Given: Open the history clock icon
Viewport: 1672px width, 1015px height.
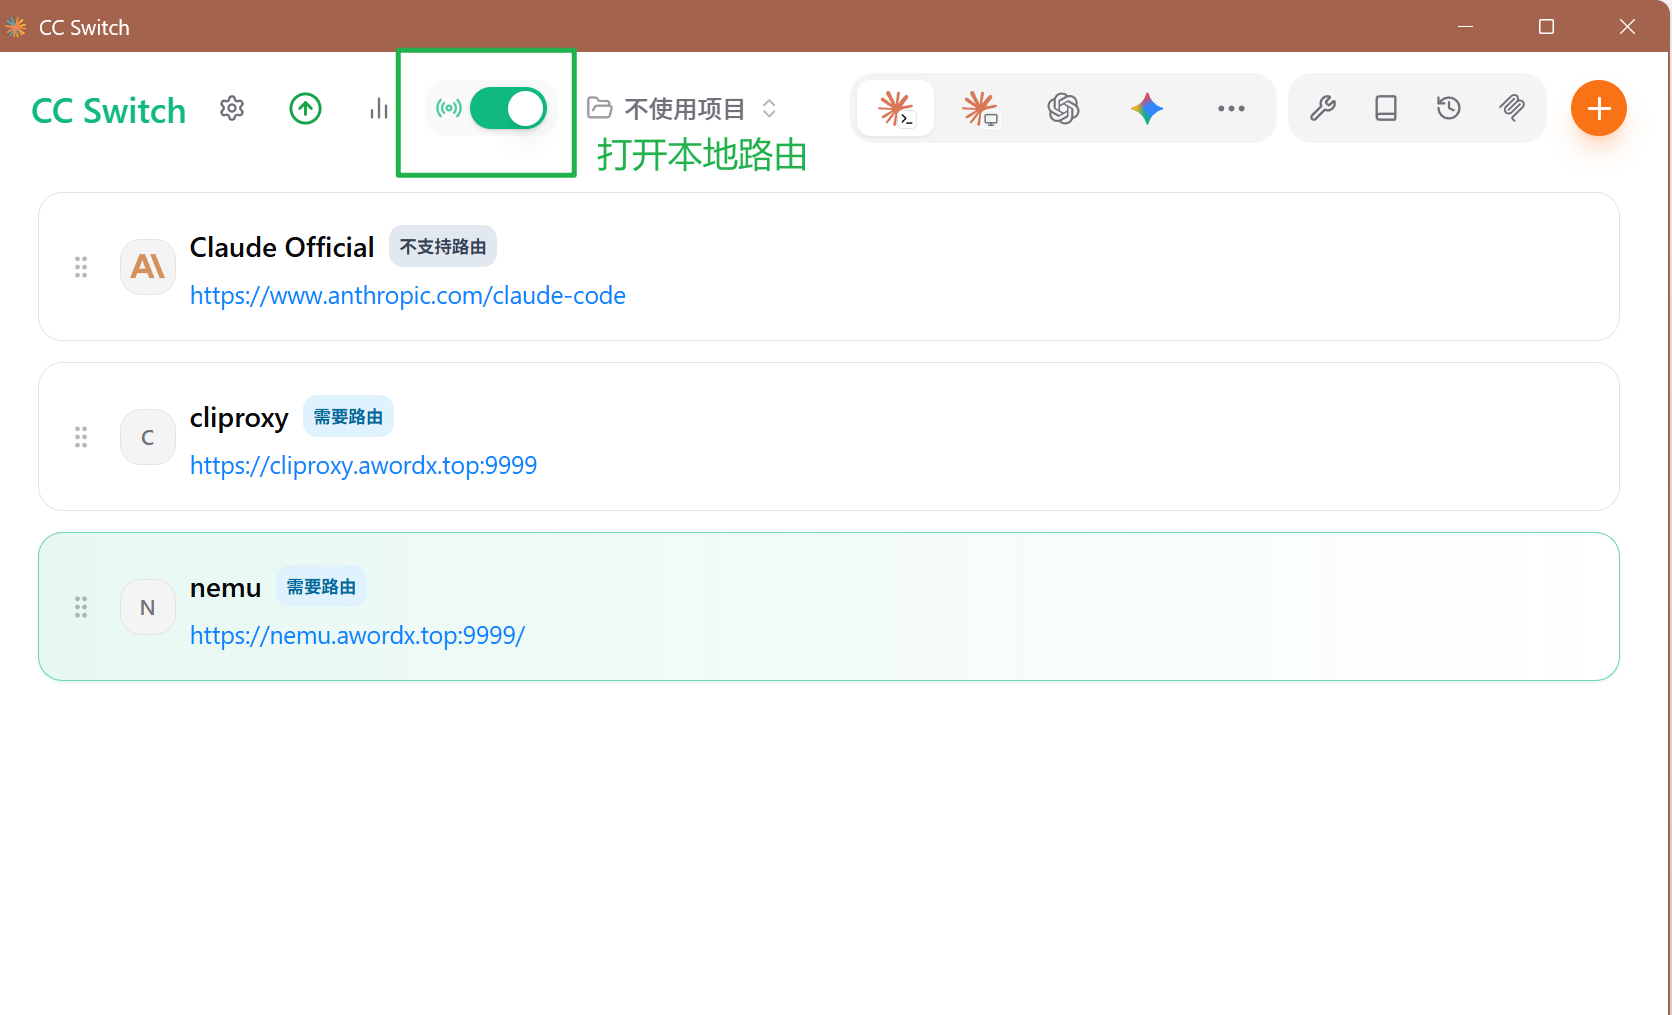Looking at the screenshot, I should pyautogui.click(x=1449, y=108).
